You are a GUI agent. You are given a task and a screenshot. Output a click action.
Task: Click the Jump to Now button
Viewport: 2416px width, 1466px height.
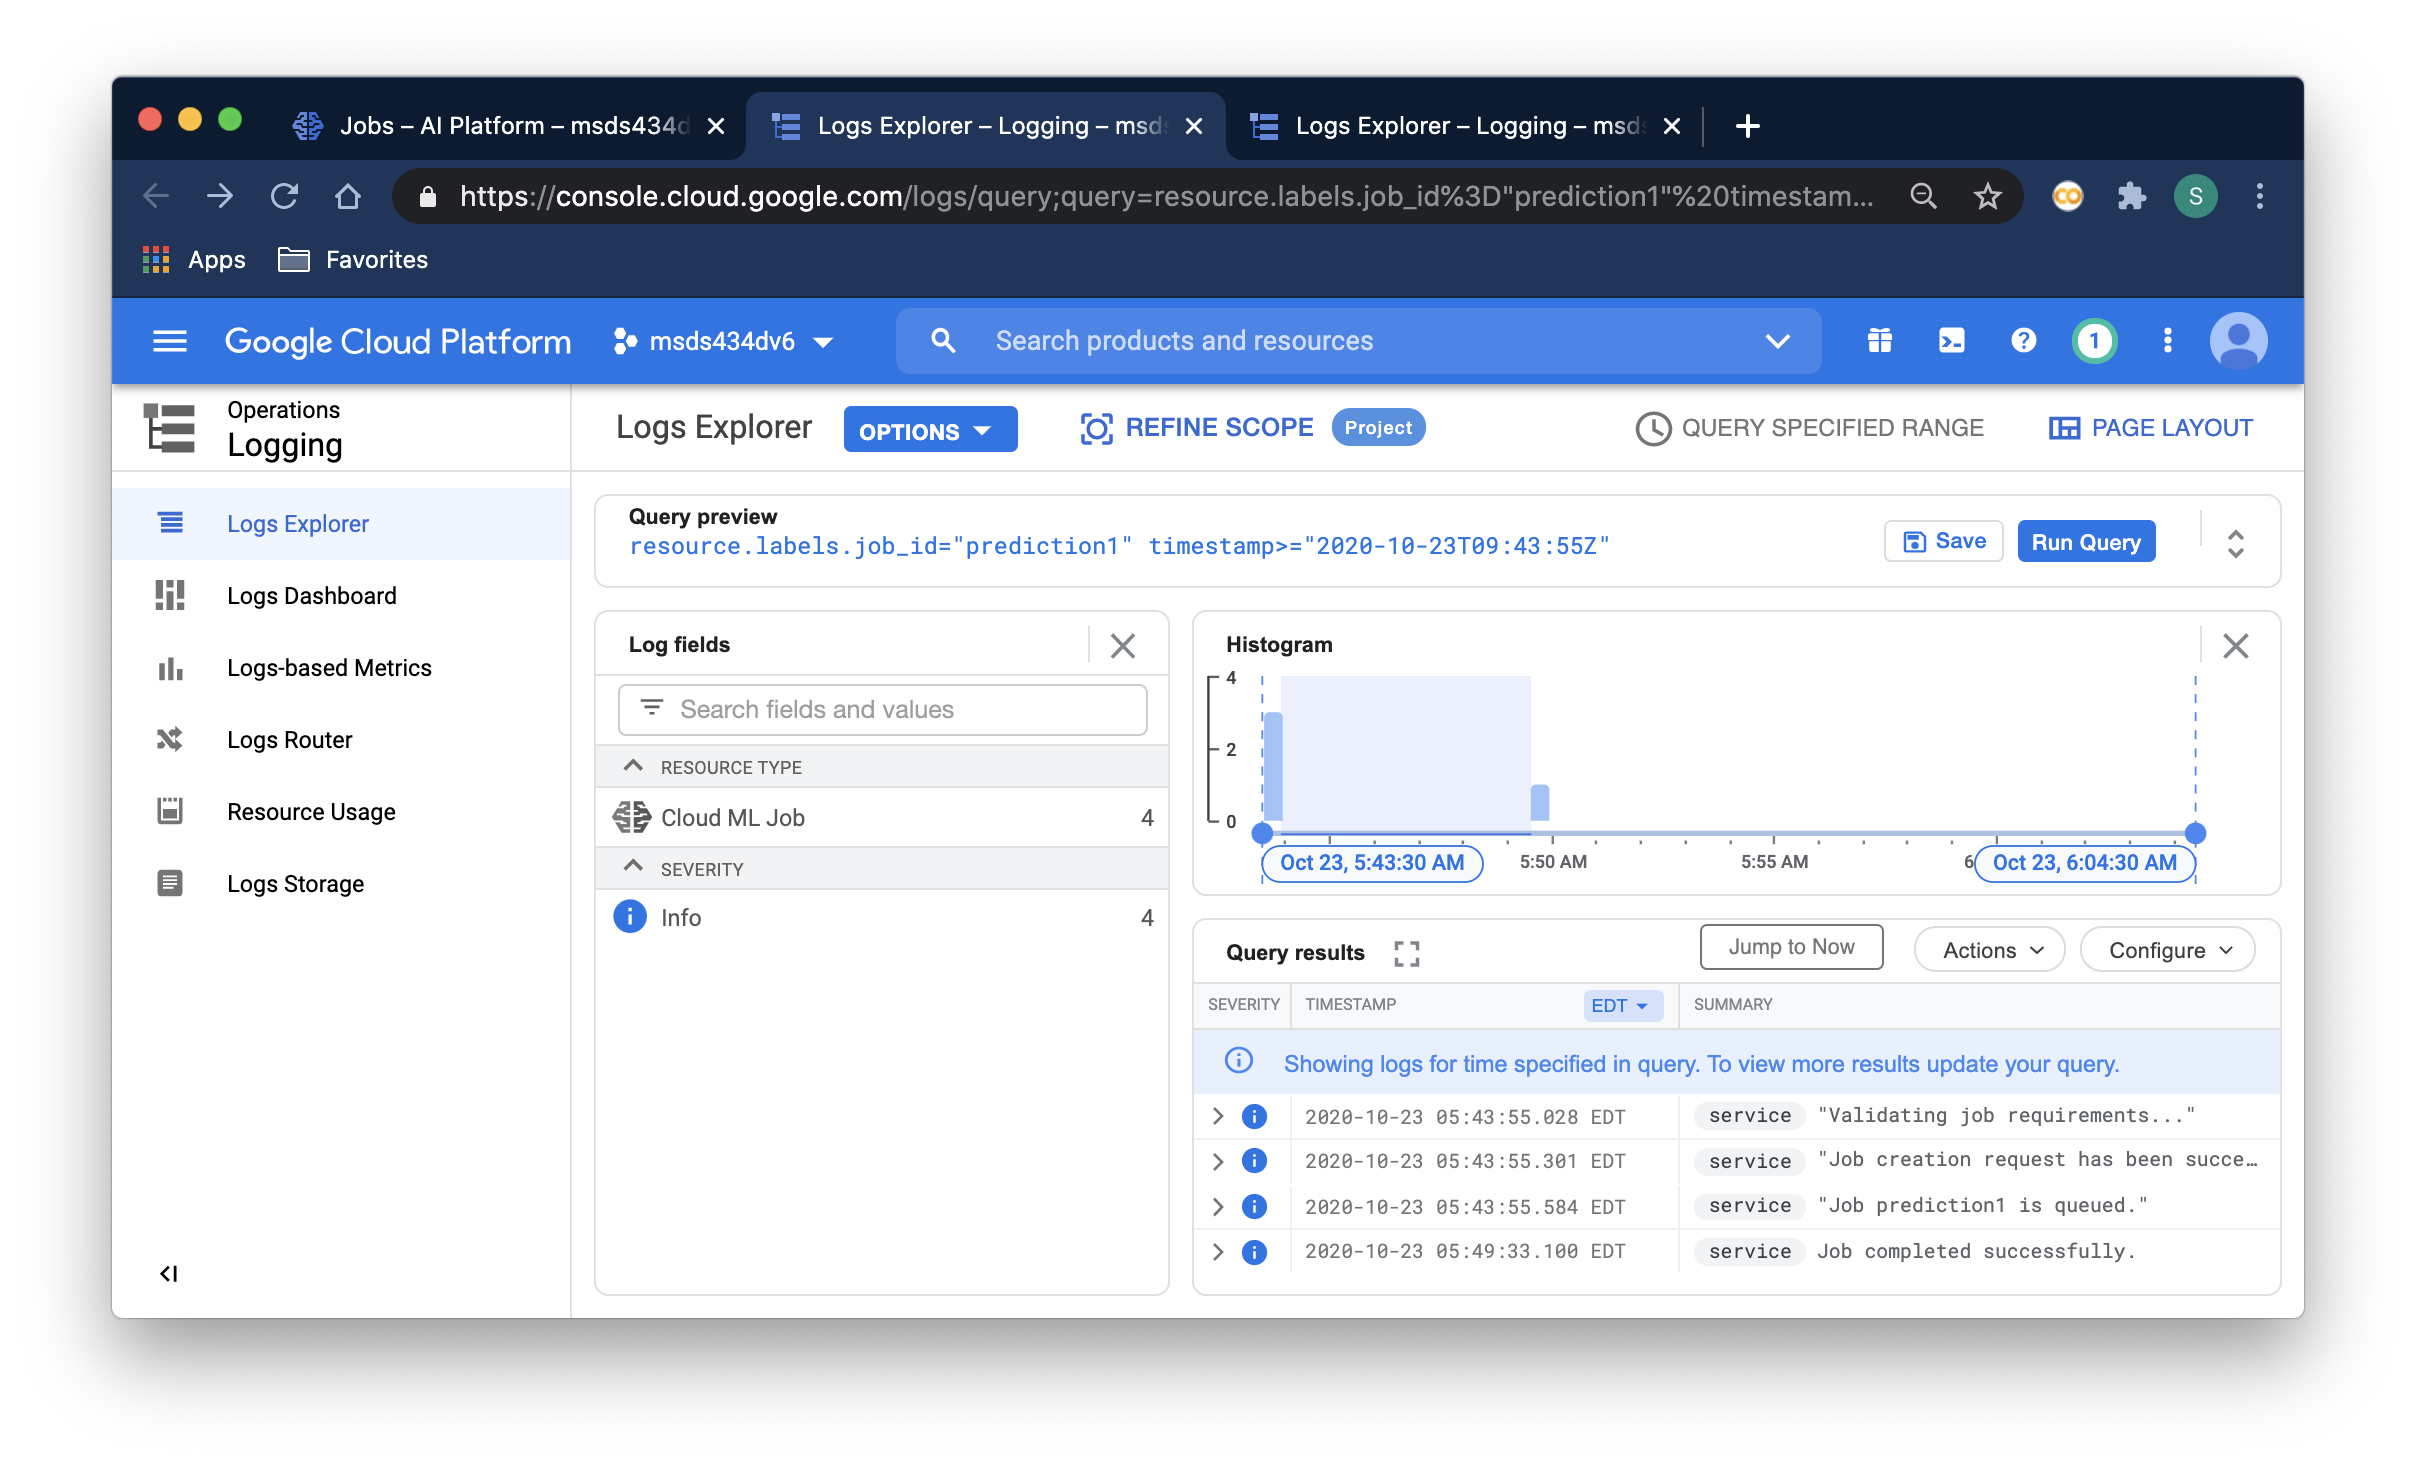[1790, 946]
